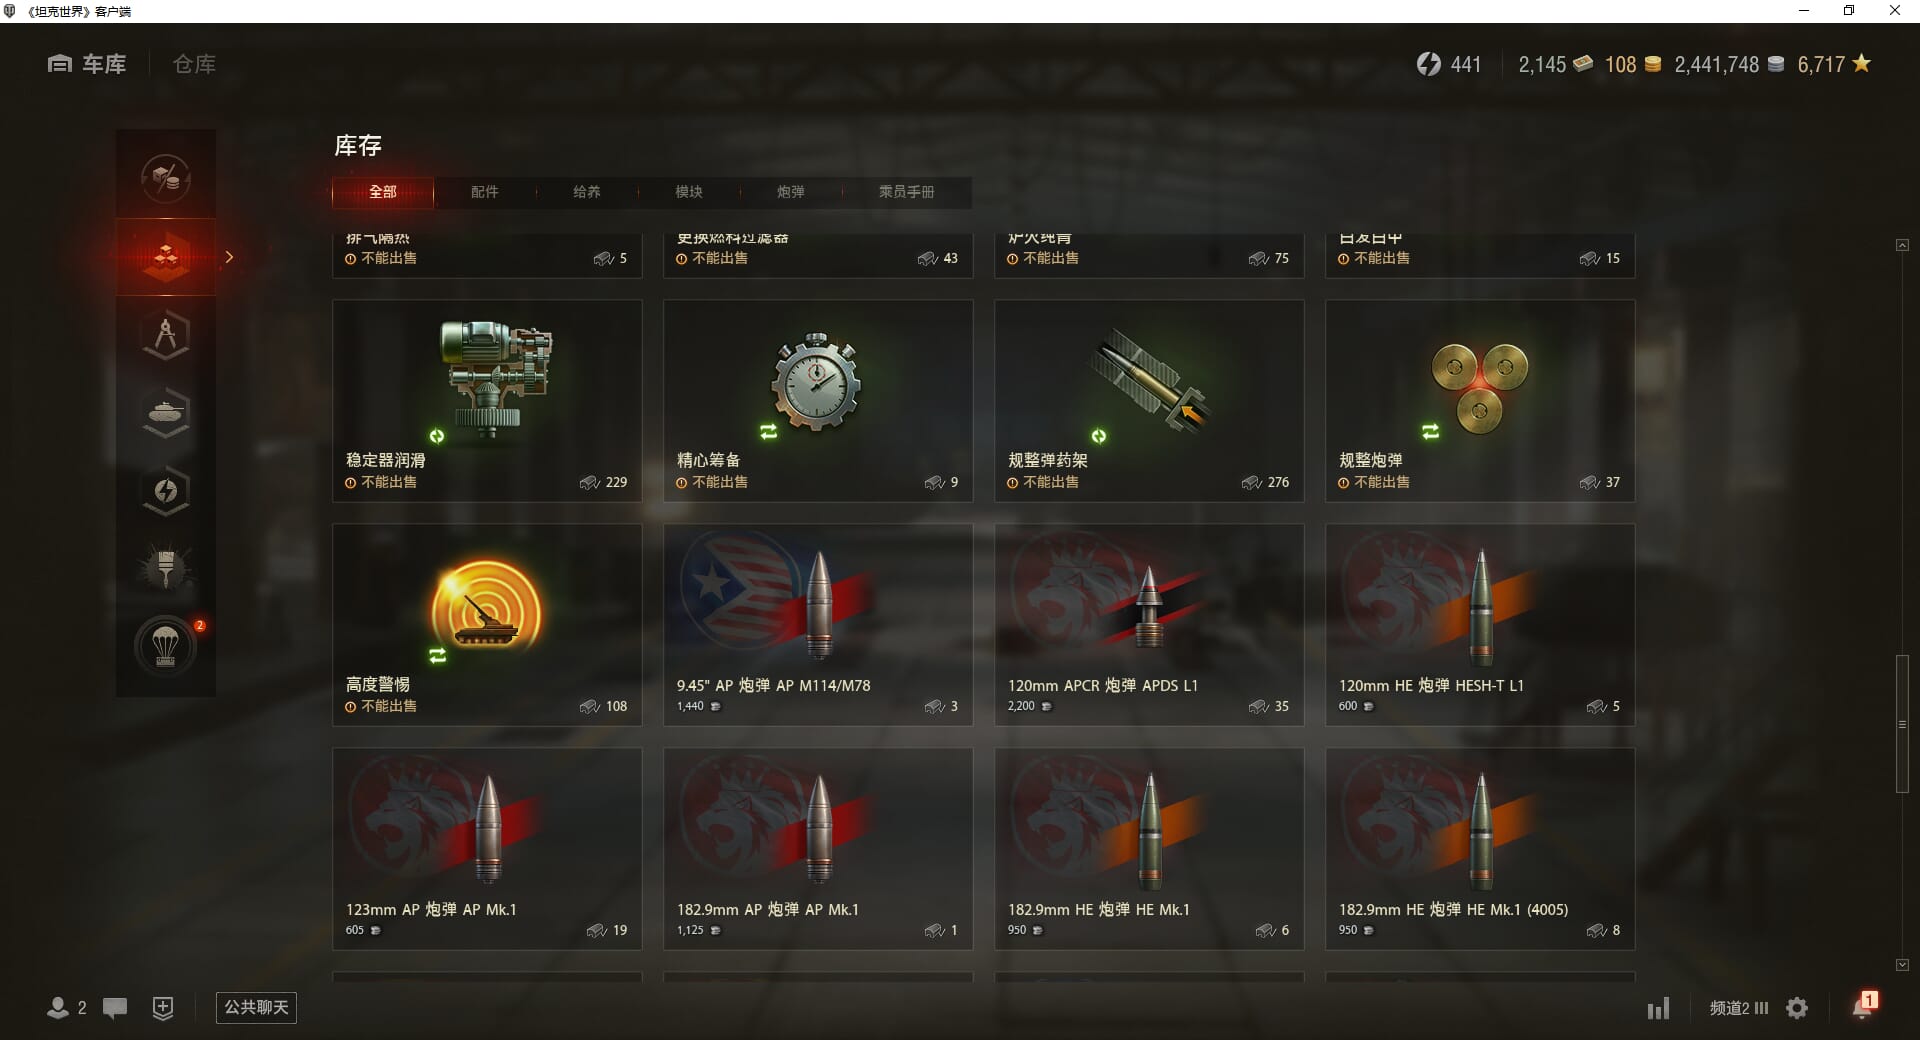
Task: Click the scrollbar down arrow
Action: (x=1902, y=965)
